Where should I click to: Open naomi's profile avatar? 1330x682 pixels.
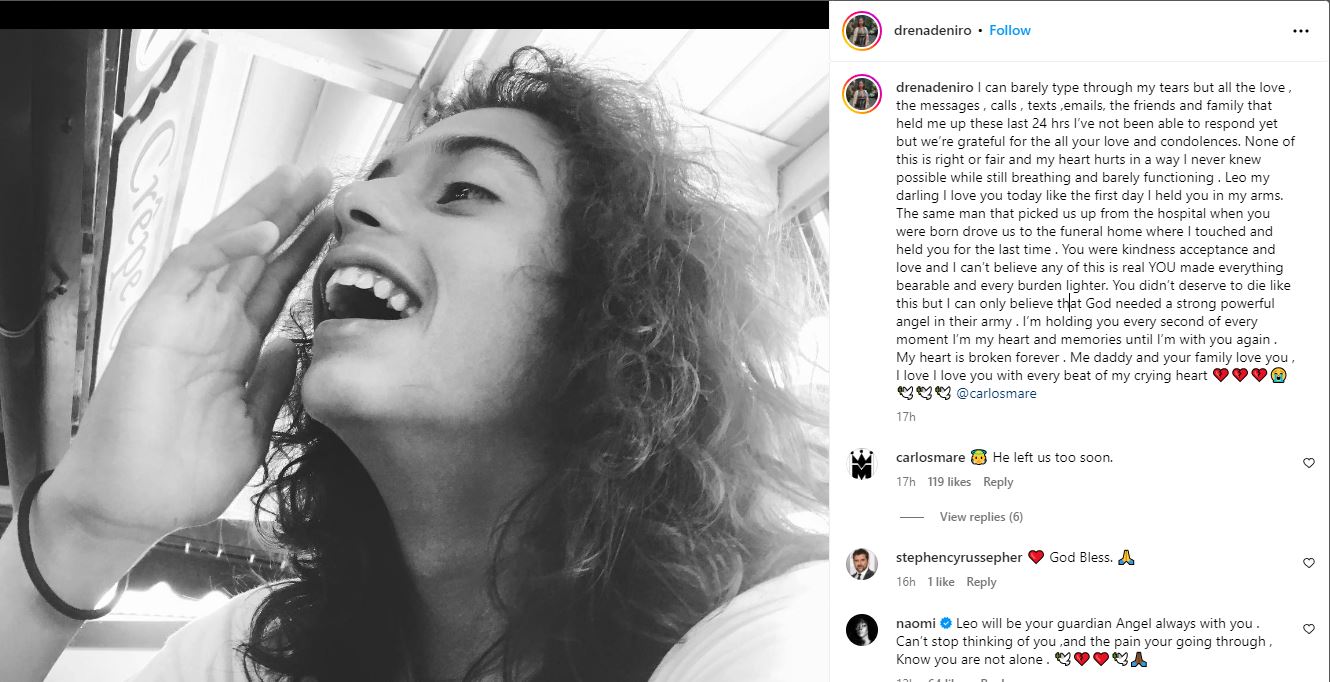click(861, 630)
